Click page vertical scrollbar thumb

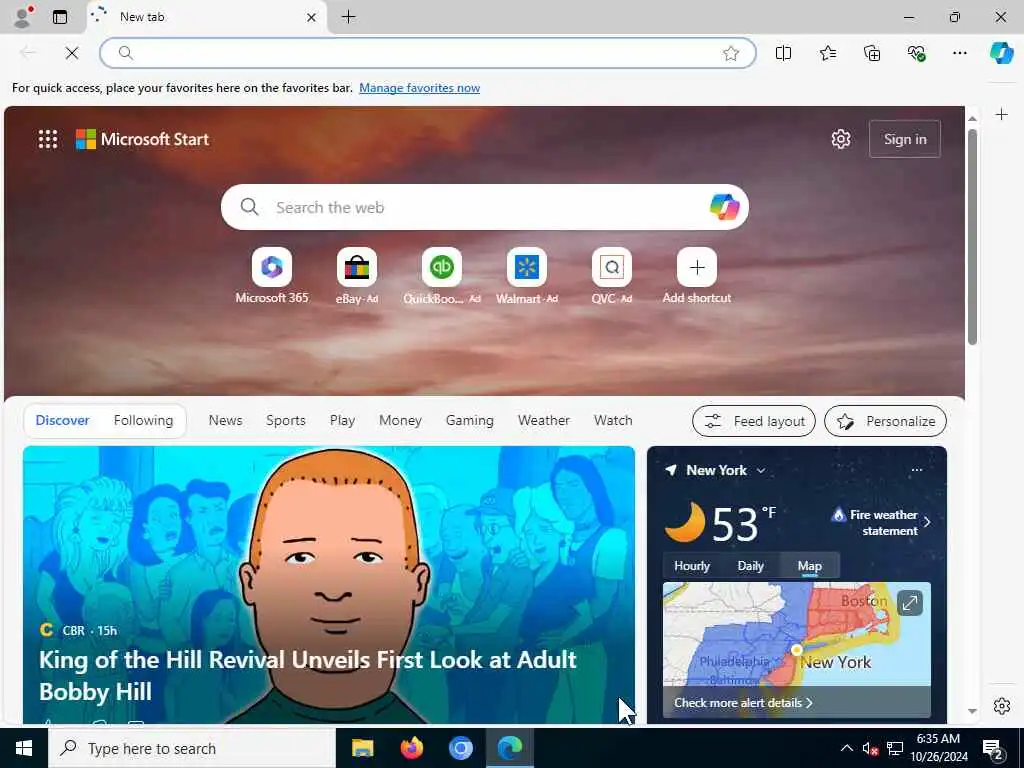pyautogui.click(x=972, y=237)
